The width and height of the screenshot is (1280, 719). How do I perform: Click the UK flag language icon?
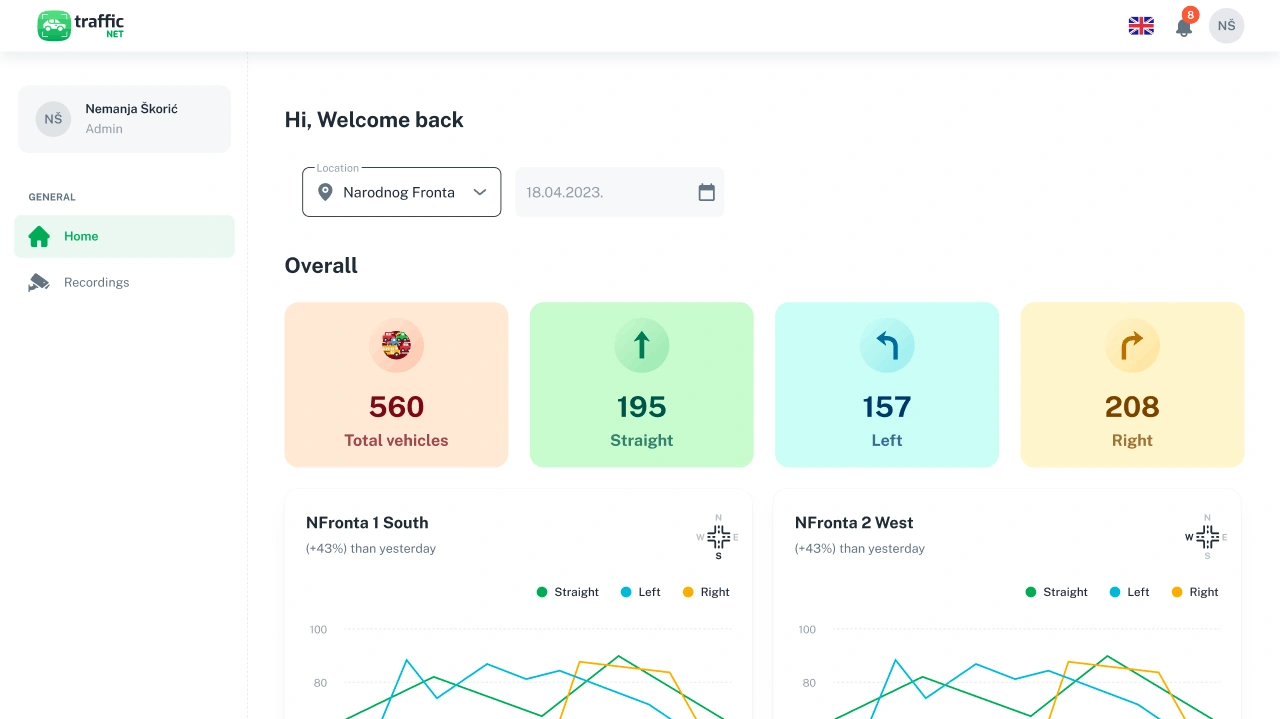click(x=1141, y=26)
